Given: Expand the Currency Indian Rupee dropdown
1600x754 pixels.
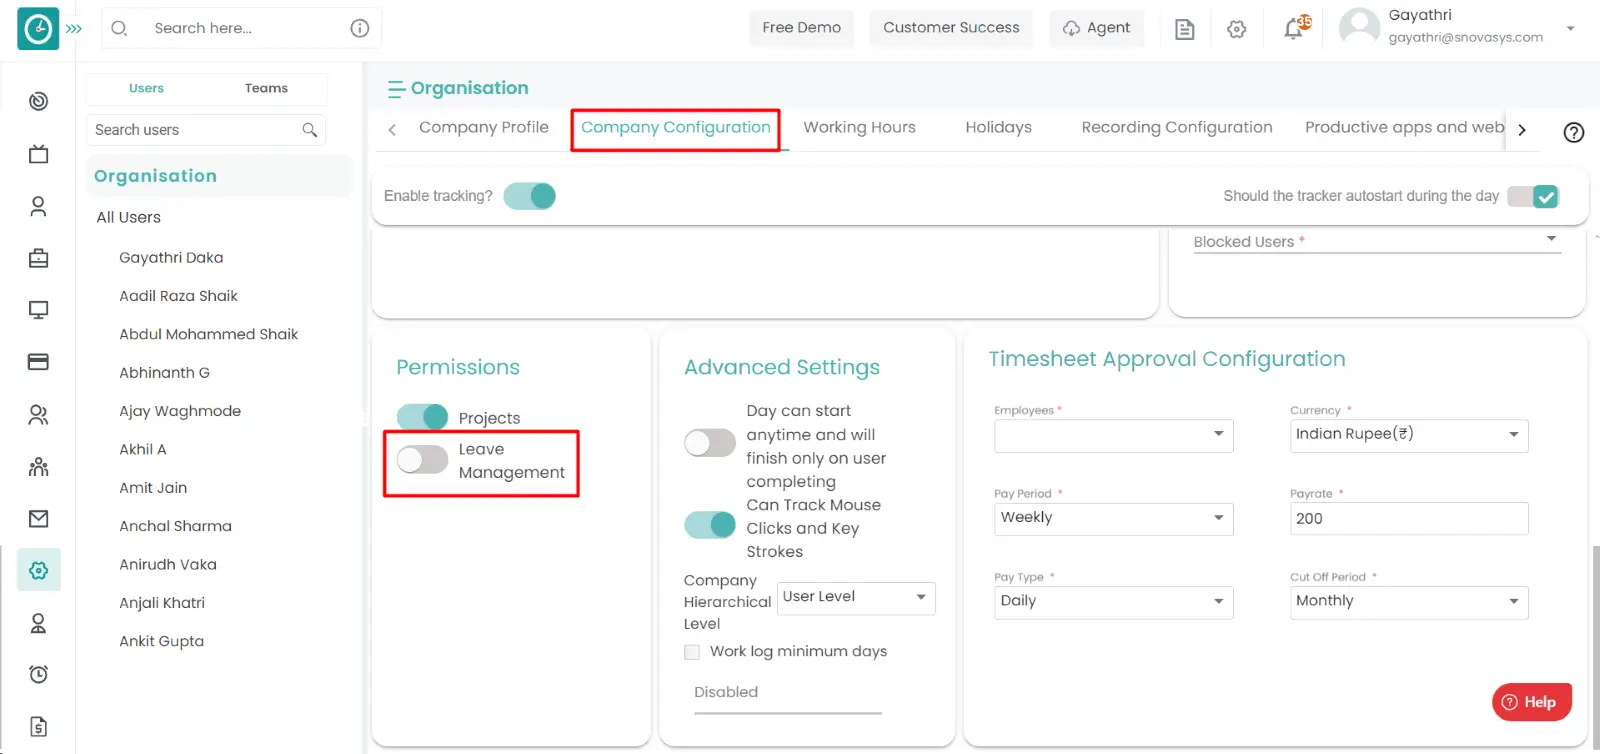Looking at the screenshot, I should pyautogui.click(x=1409, y=435).
